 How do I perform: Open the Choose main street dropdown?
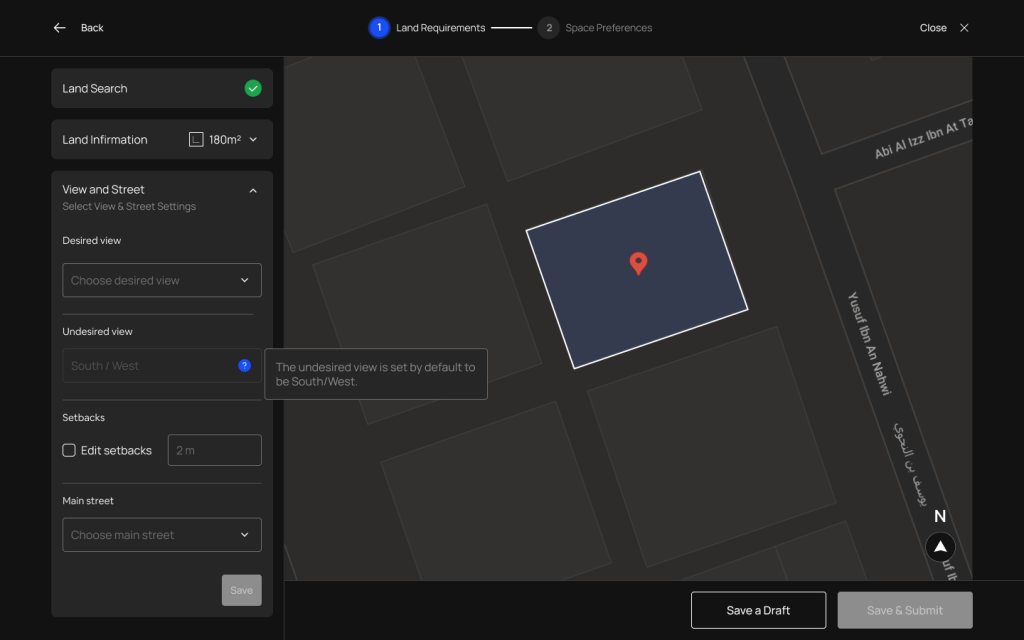pyautogui.click(x=162, y=535)
